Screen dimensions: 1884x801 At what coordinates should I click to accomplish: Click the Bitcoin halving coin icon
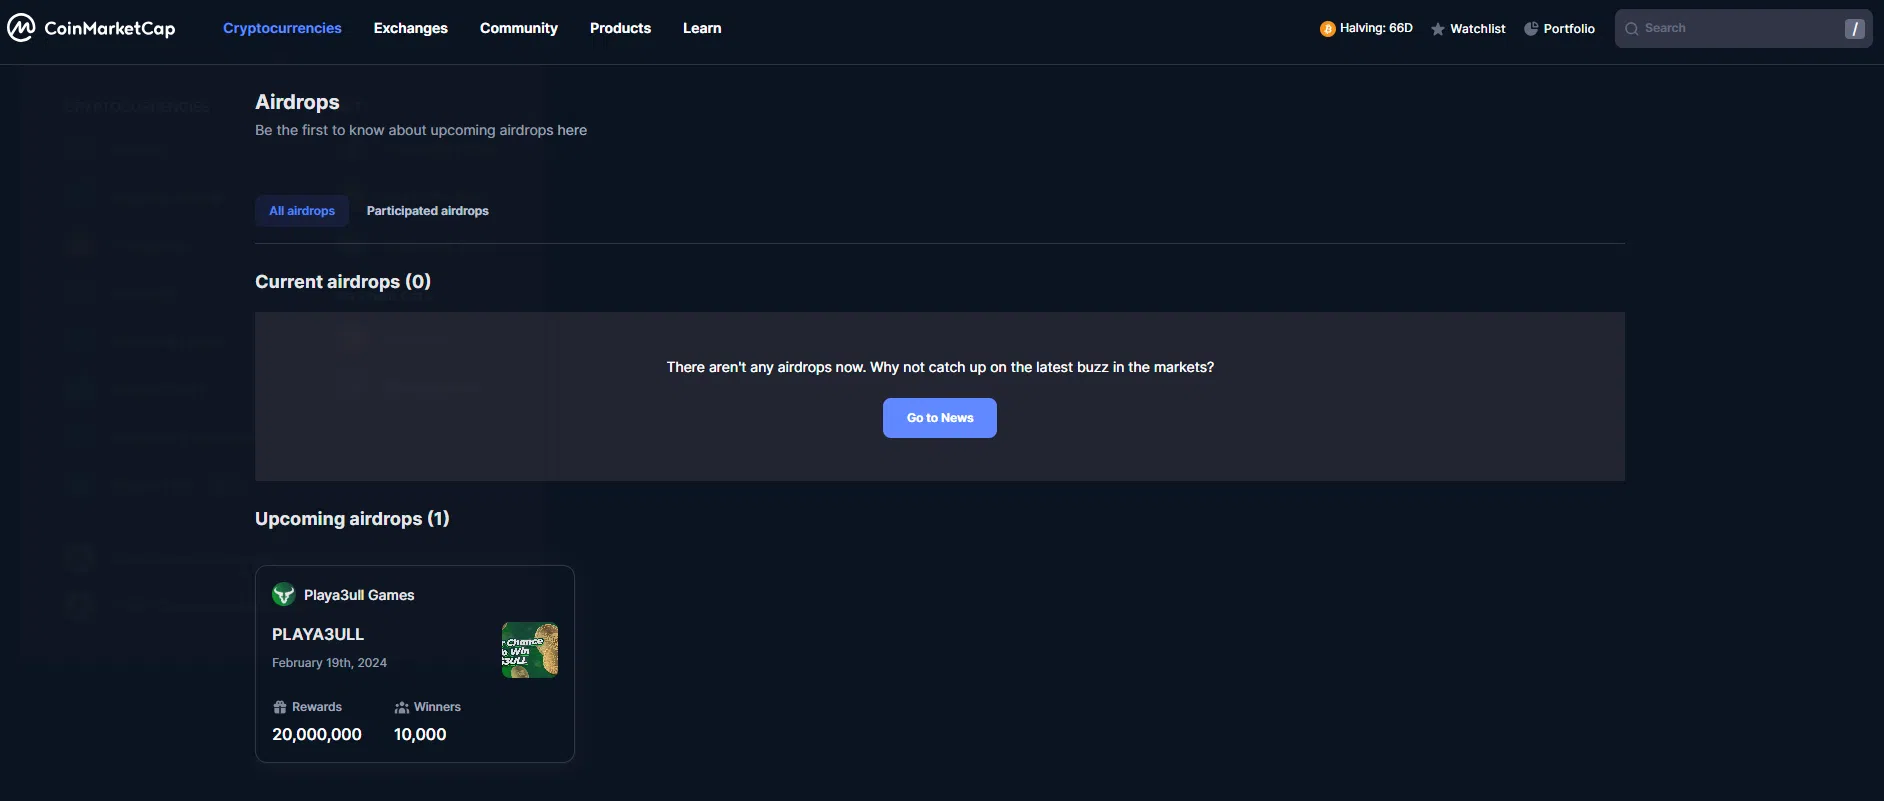(1327, 29)
